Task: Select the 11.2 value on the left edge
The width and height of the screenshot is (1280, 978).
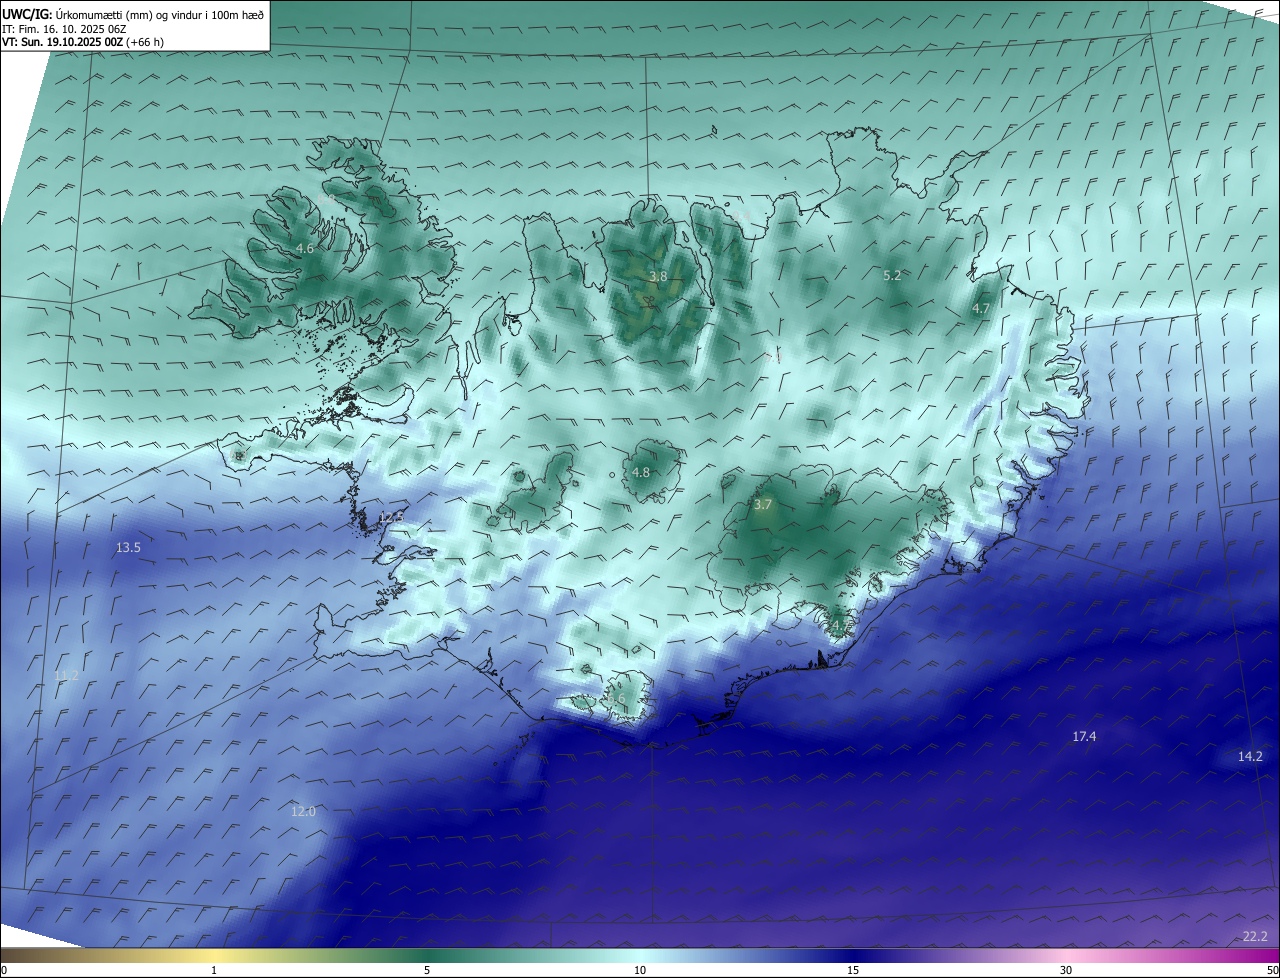Action: coord(66,676)
